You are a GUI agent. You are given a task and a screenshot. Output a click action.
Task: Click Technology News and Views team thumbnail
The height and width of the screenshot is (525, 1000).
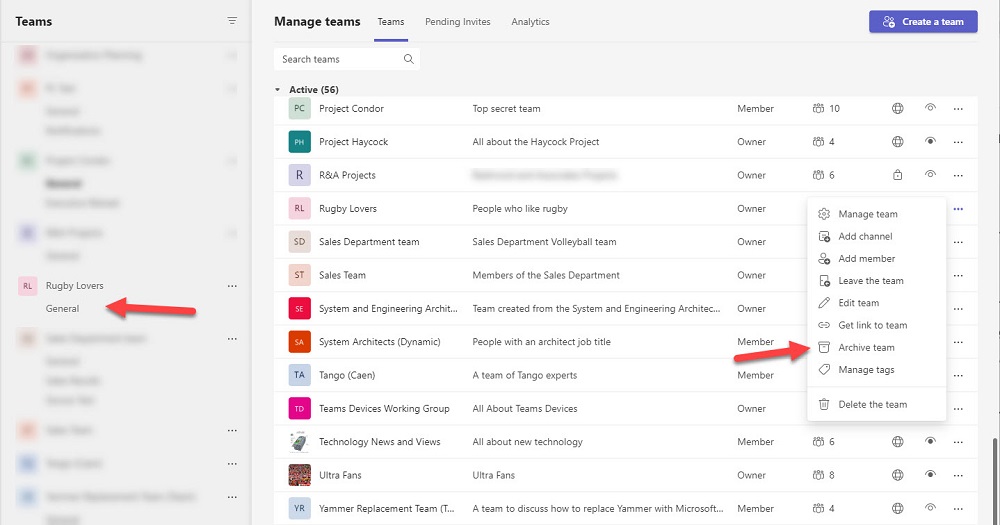click(x=300, y=441)
